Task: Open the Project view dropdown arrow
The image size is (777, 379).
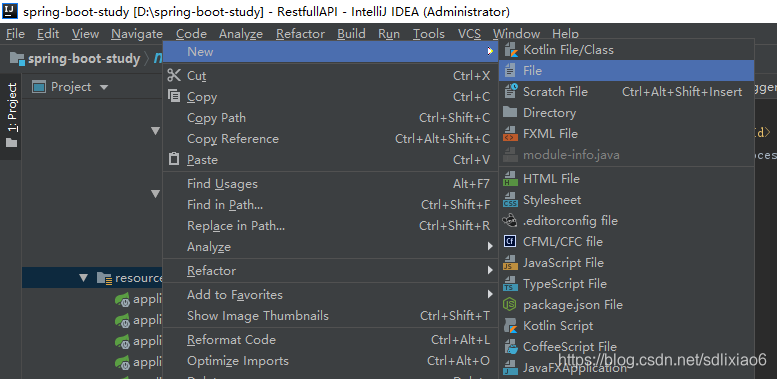Action: [x=104, y=88]
